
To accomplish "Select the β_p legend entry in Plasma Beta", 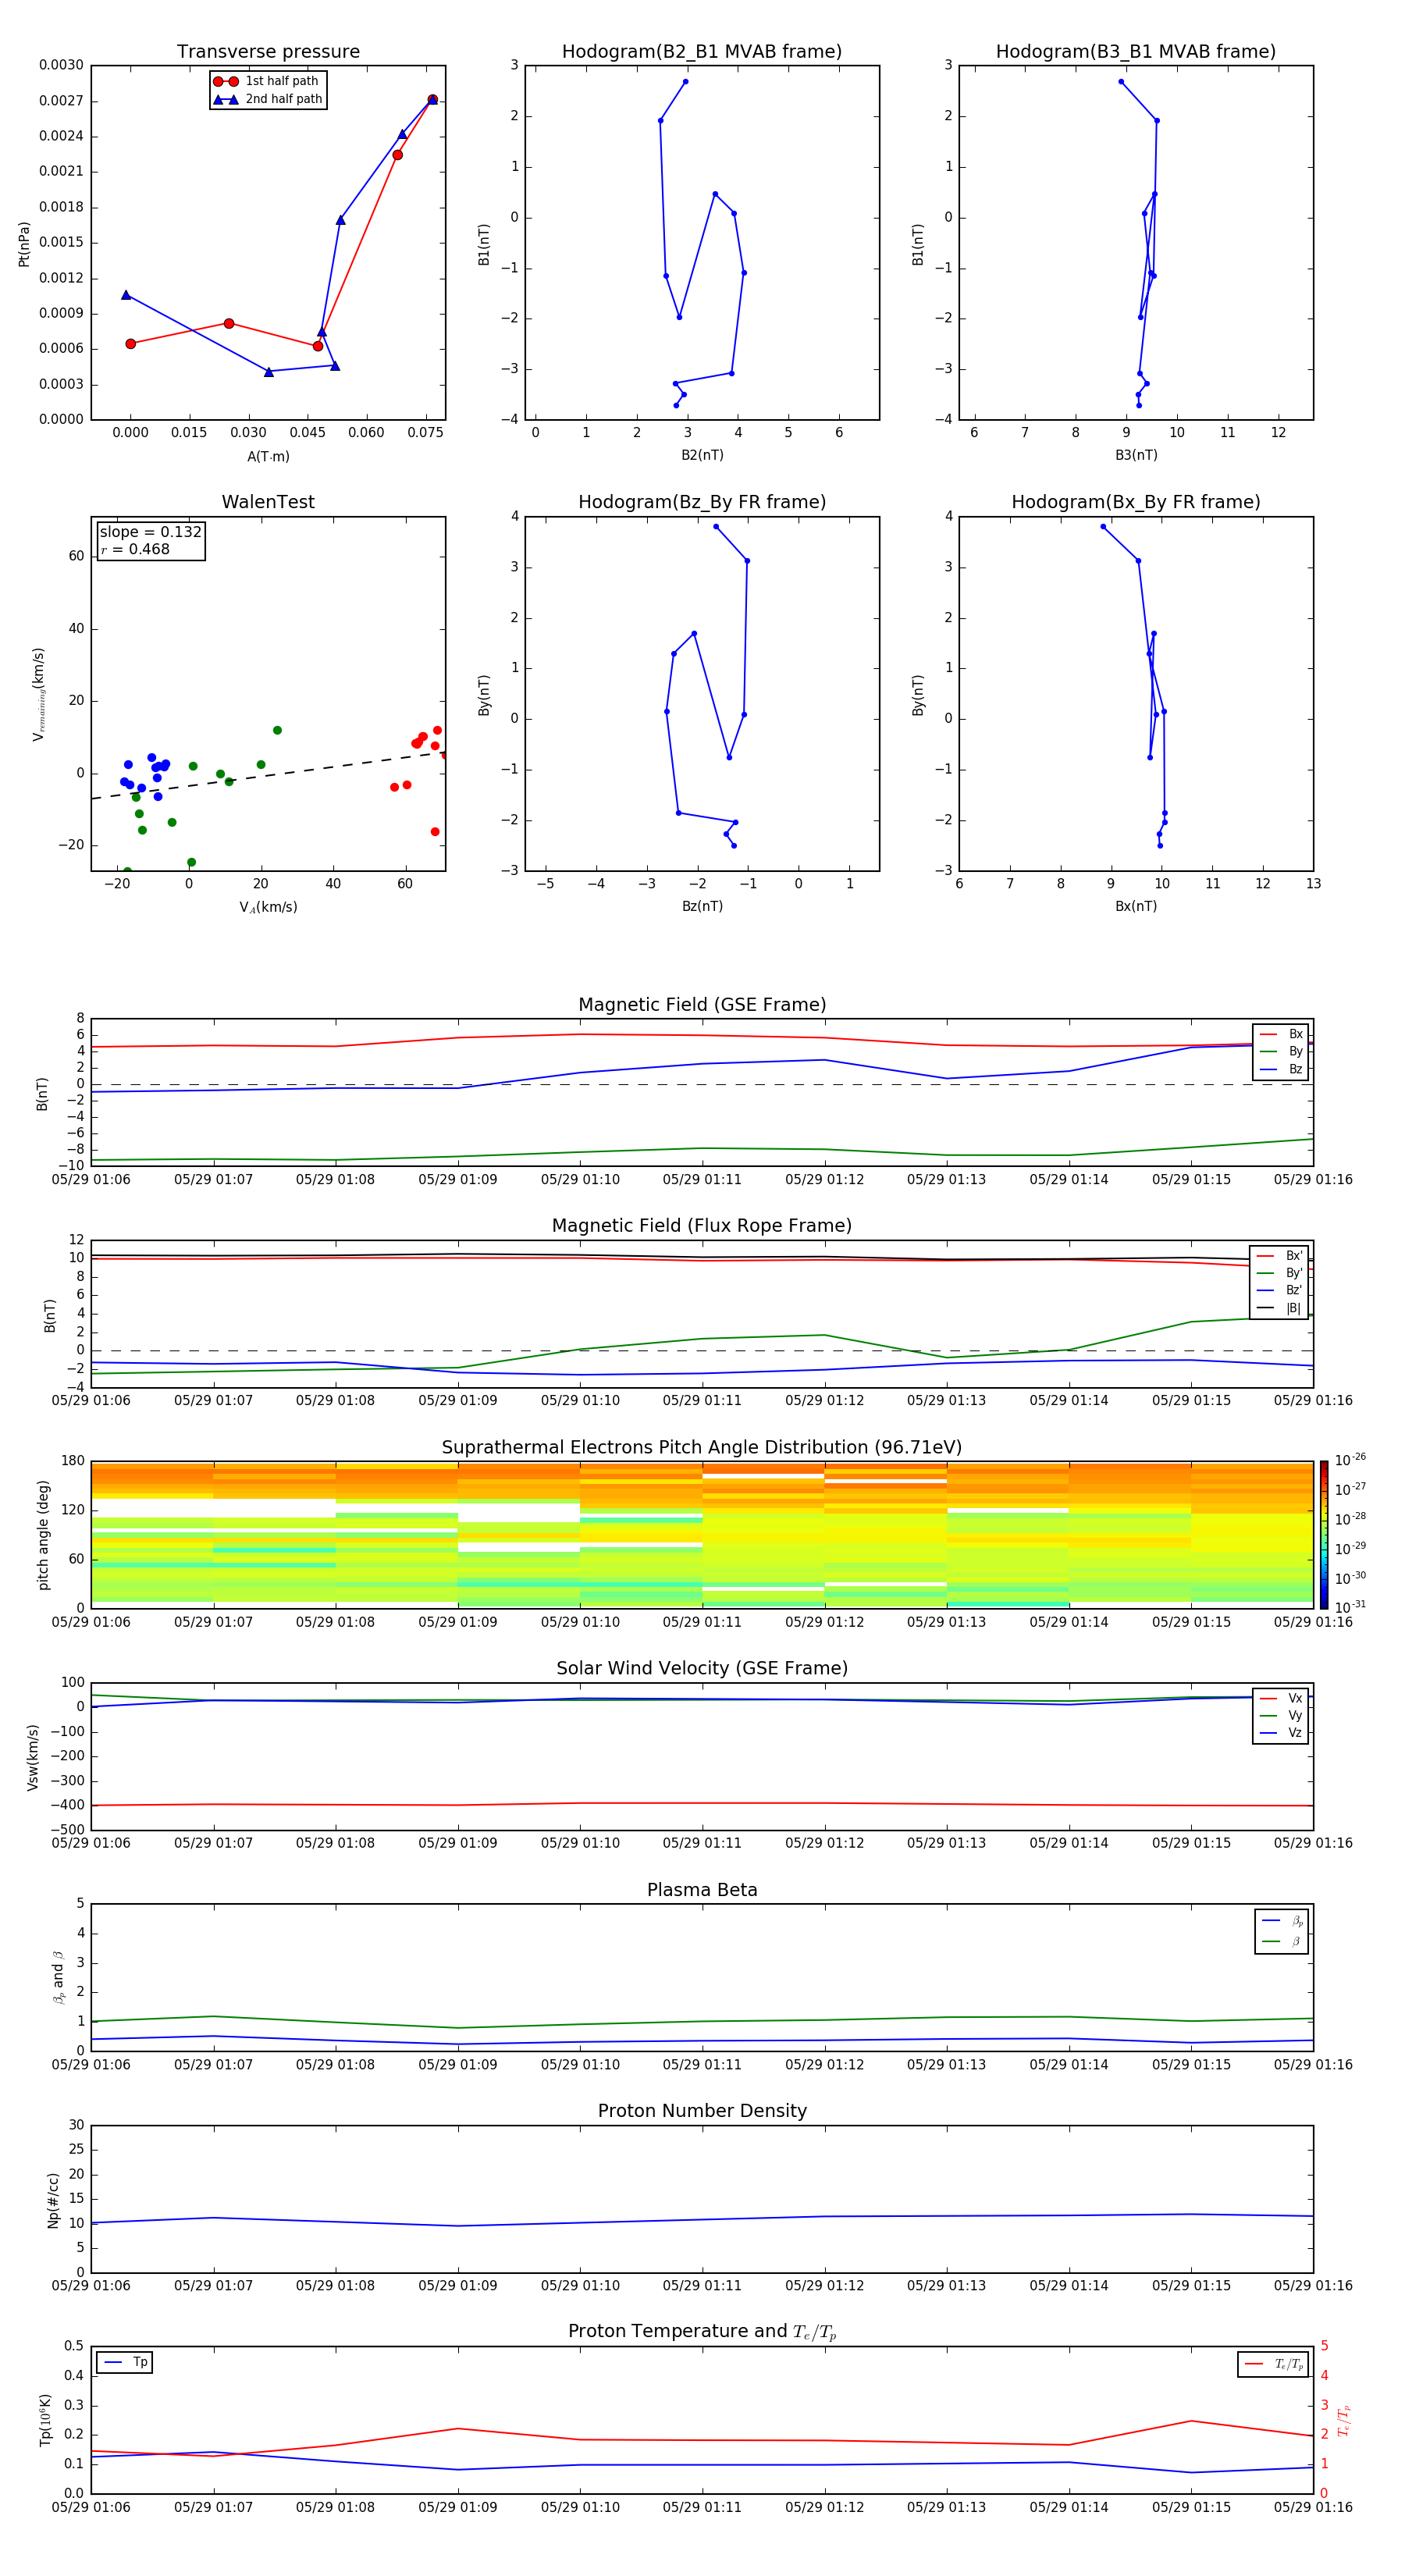I will click(1282, 1920).
